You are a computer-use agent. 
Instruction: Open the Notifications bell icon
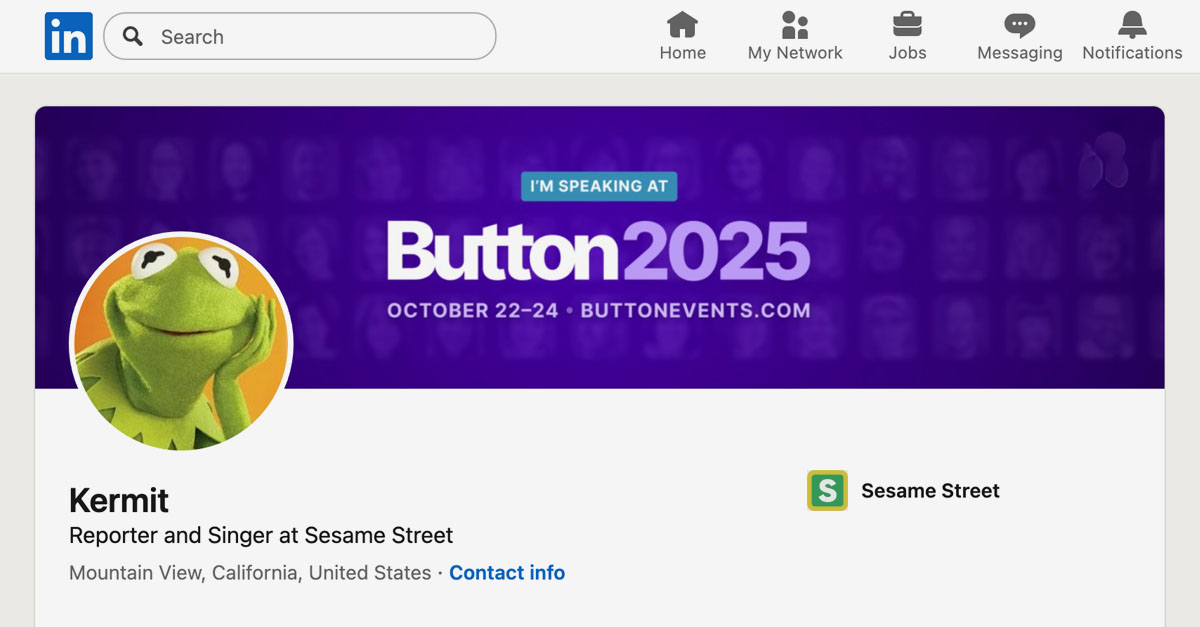coord(1132,24)
